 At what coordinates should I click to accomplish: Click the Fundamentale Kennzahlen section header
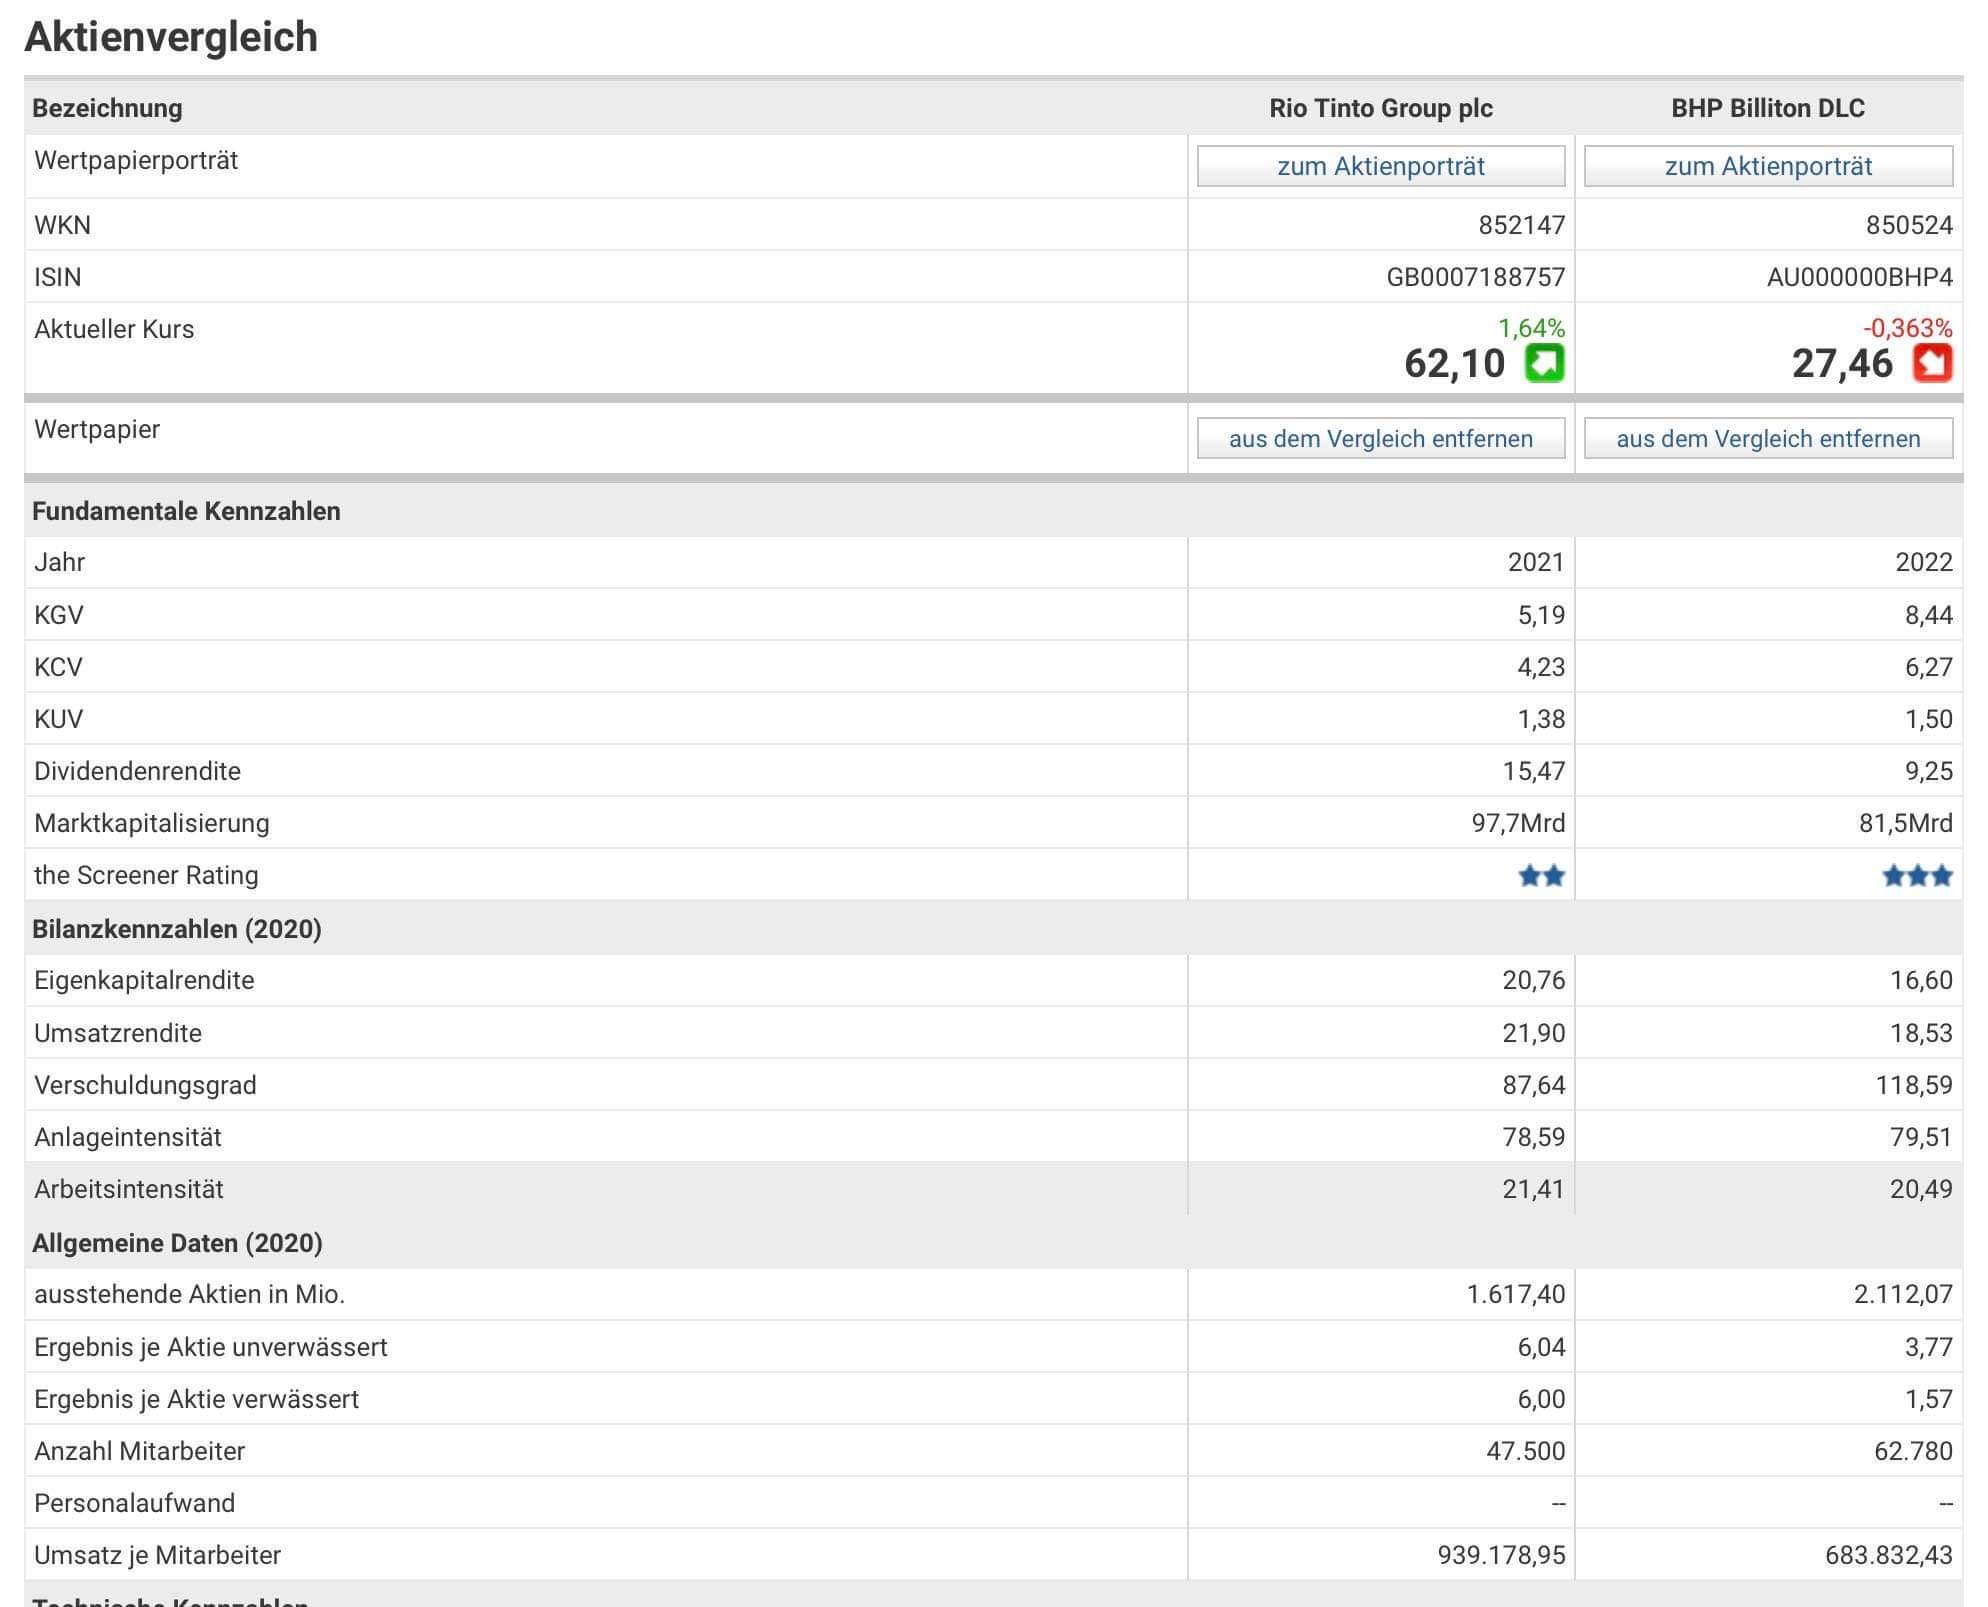pos(186,511)
